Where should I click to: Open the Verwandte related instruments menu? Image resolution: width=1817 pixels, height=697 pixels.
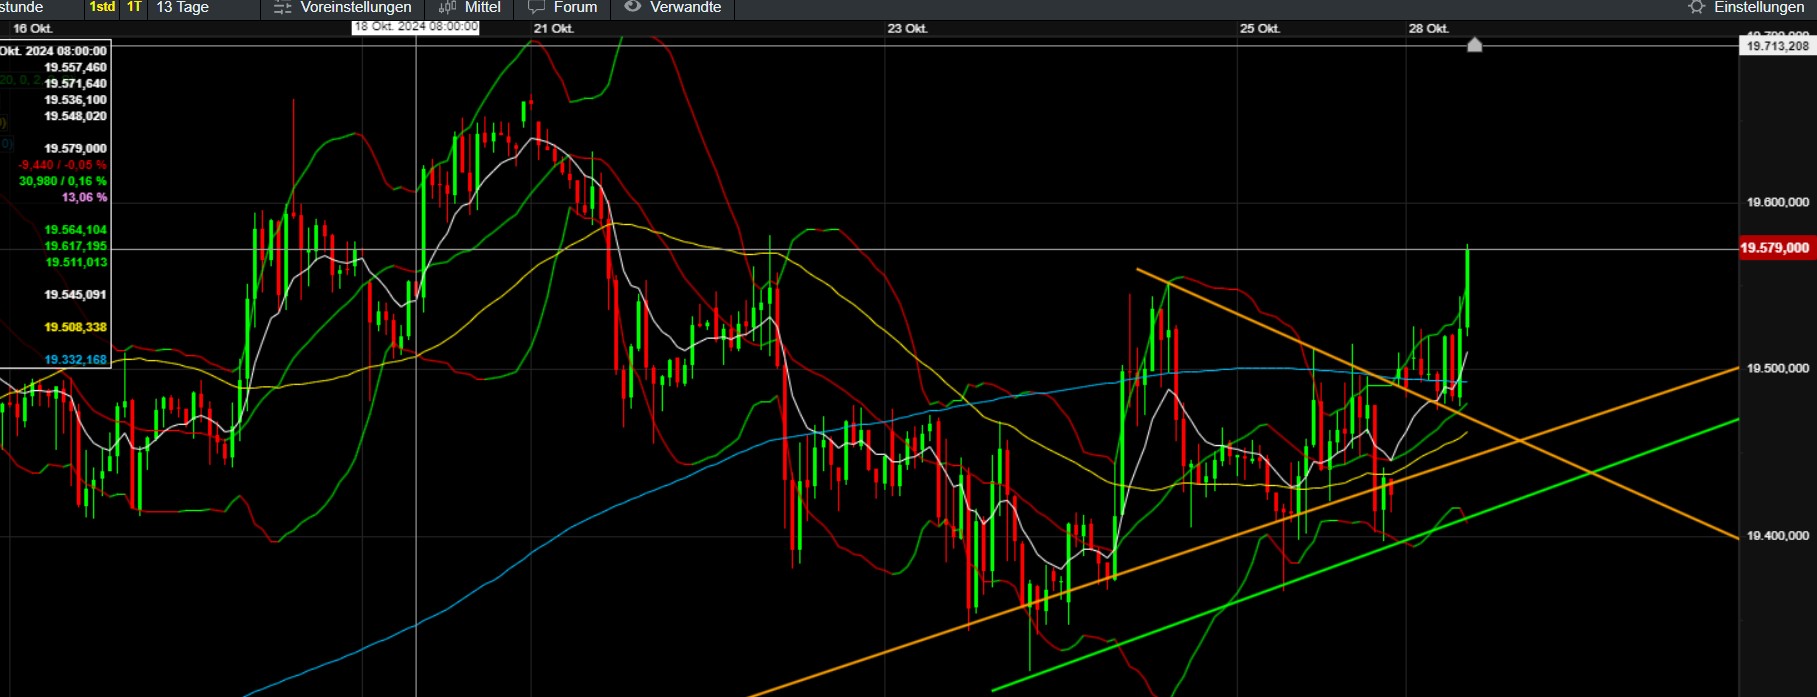point(685,7)
